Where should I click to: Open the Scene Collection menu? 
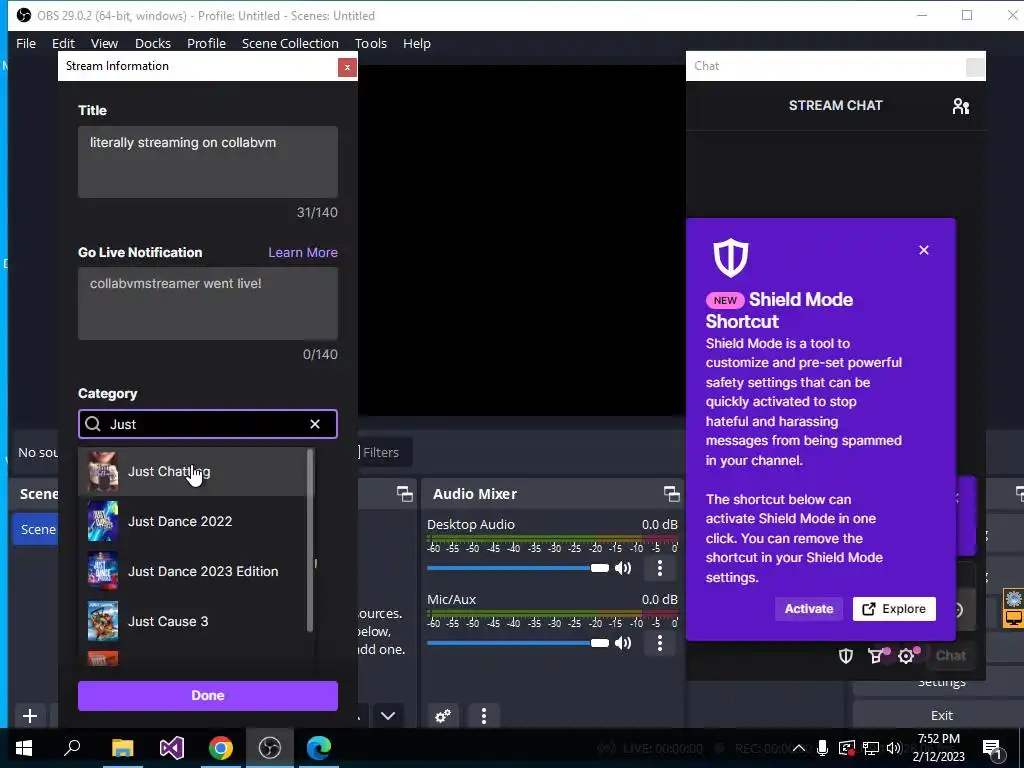[290, 43]
